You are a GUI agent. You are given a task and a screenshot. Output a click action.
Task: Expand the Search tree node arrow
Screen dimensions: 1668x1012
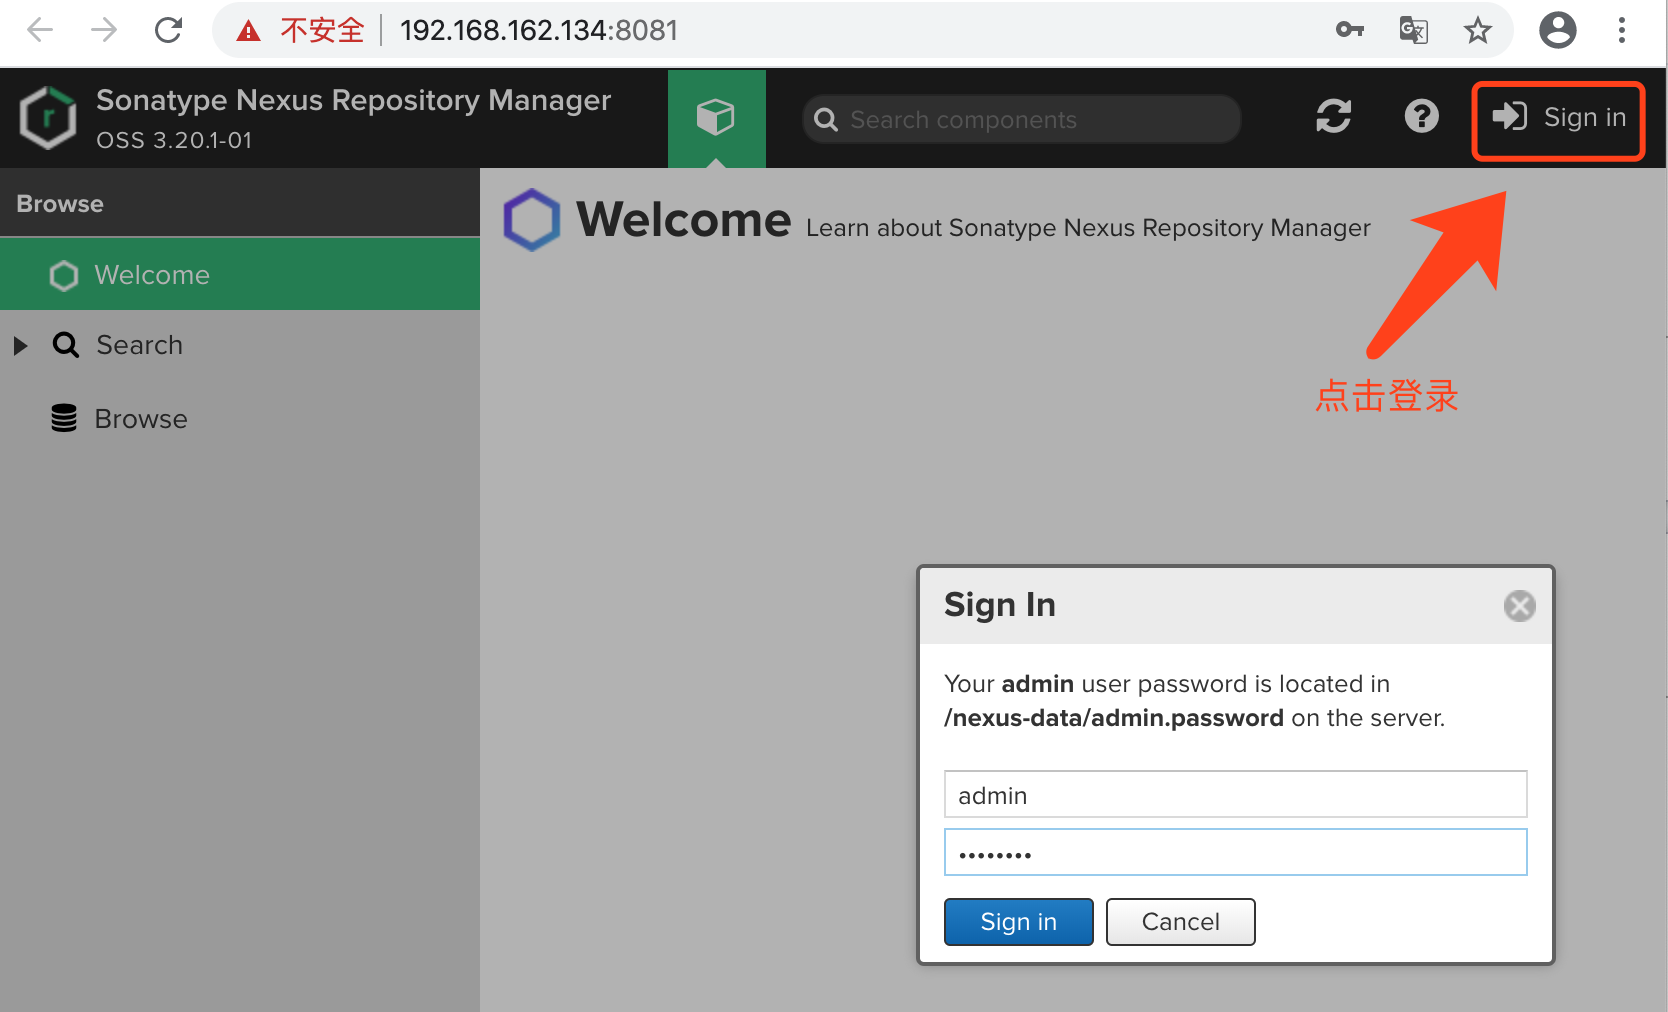tap(20, 346)
